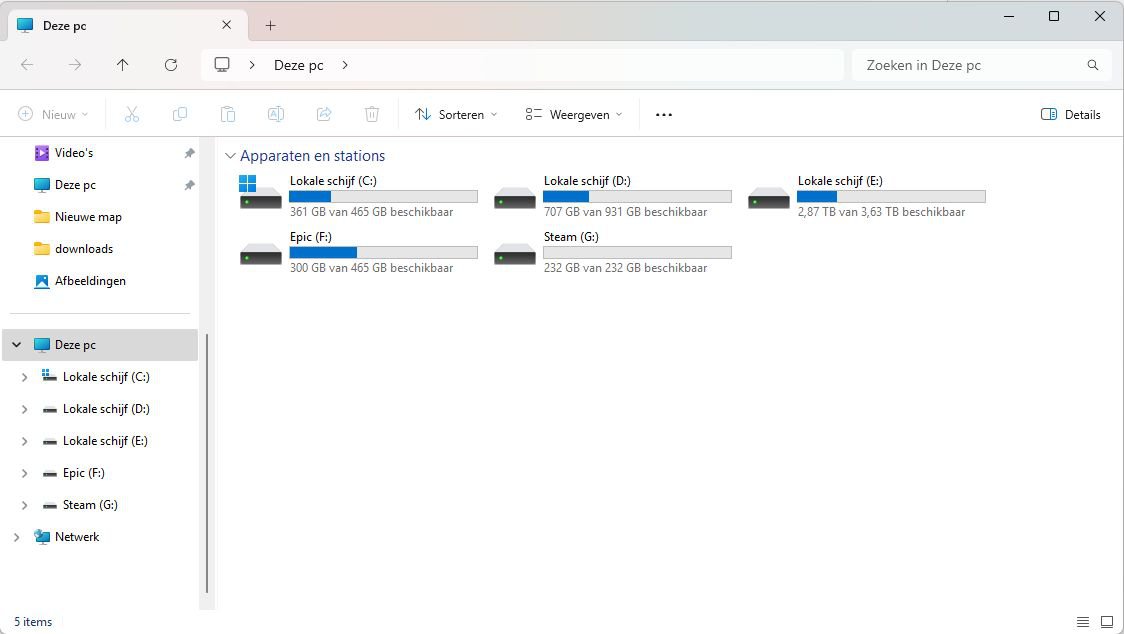This screenshot has width=1124, height=634.
Task: Open the three-dots more options menu
Action: [664, 115]
